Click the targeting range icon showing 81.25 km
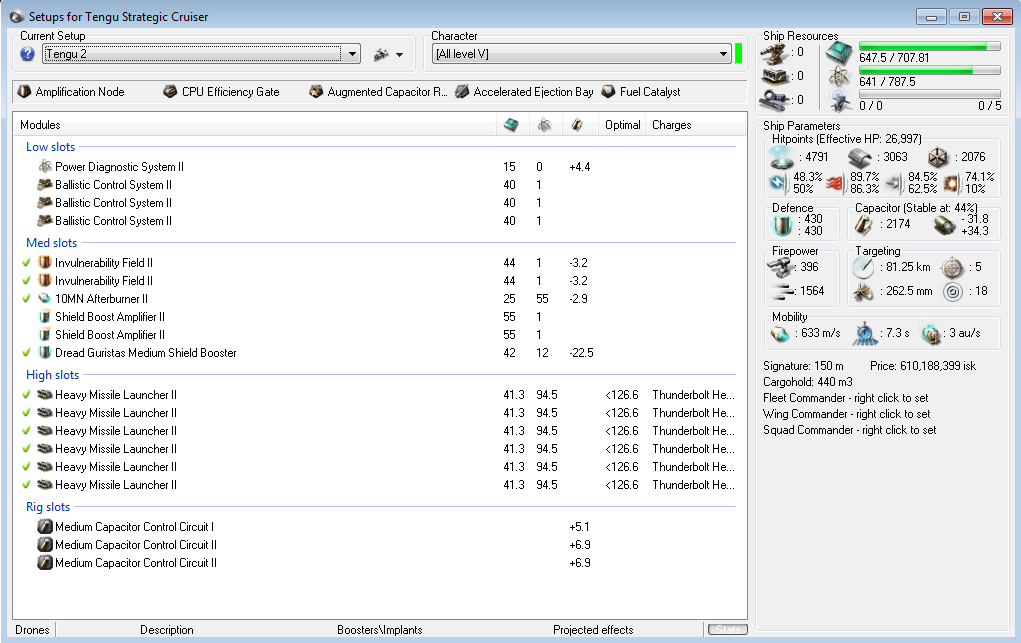Image resolution: width=1021 pixels, height=643 pixels. click(x=863, y=267)
